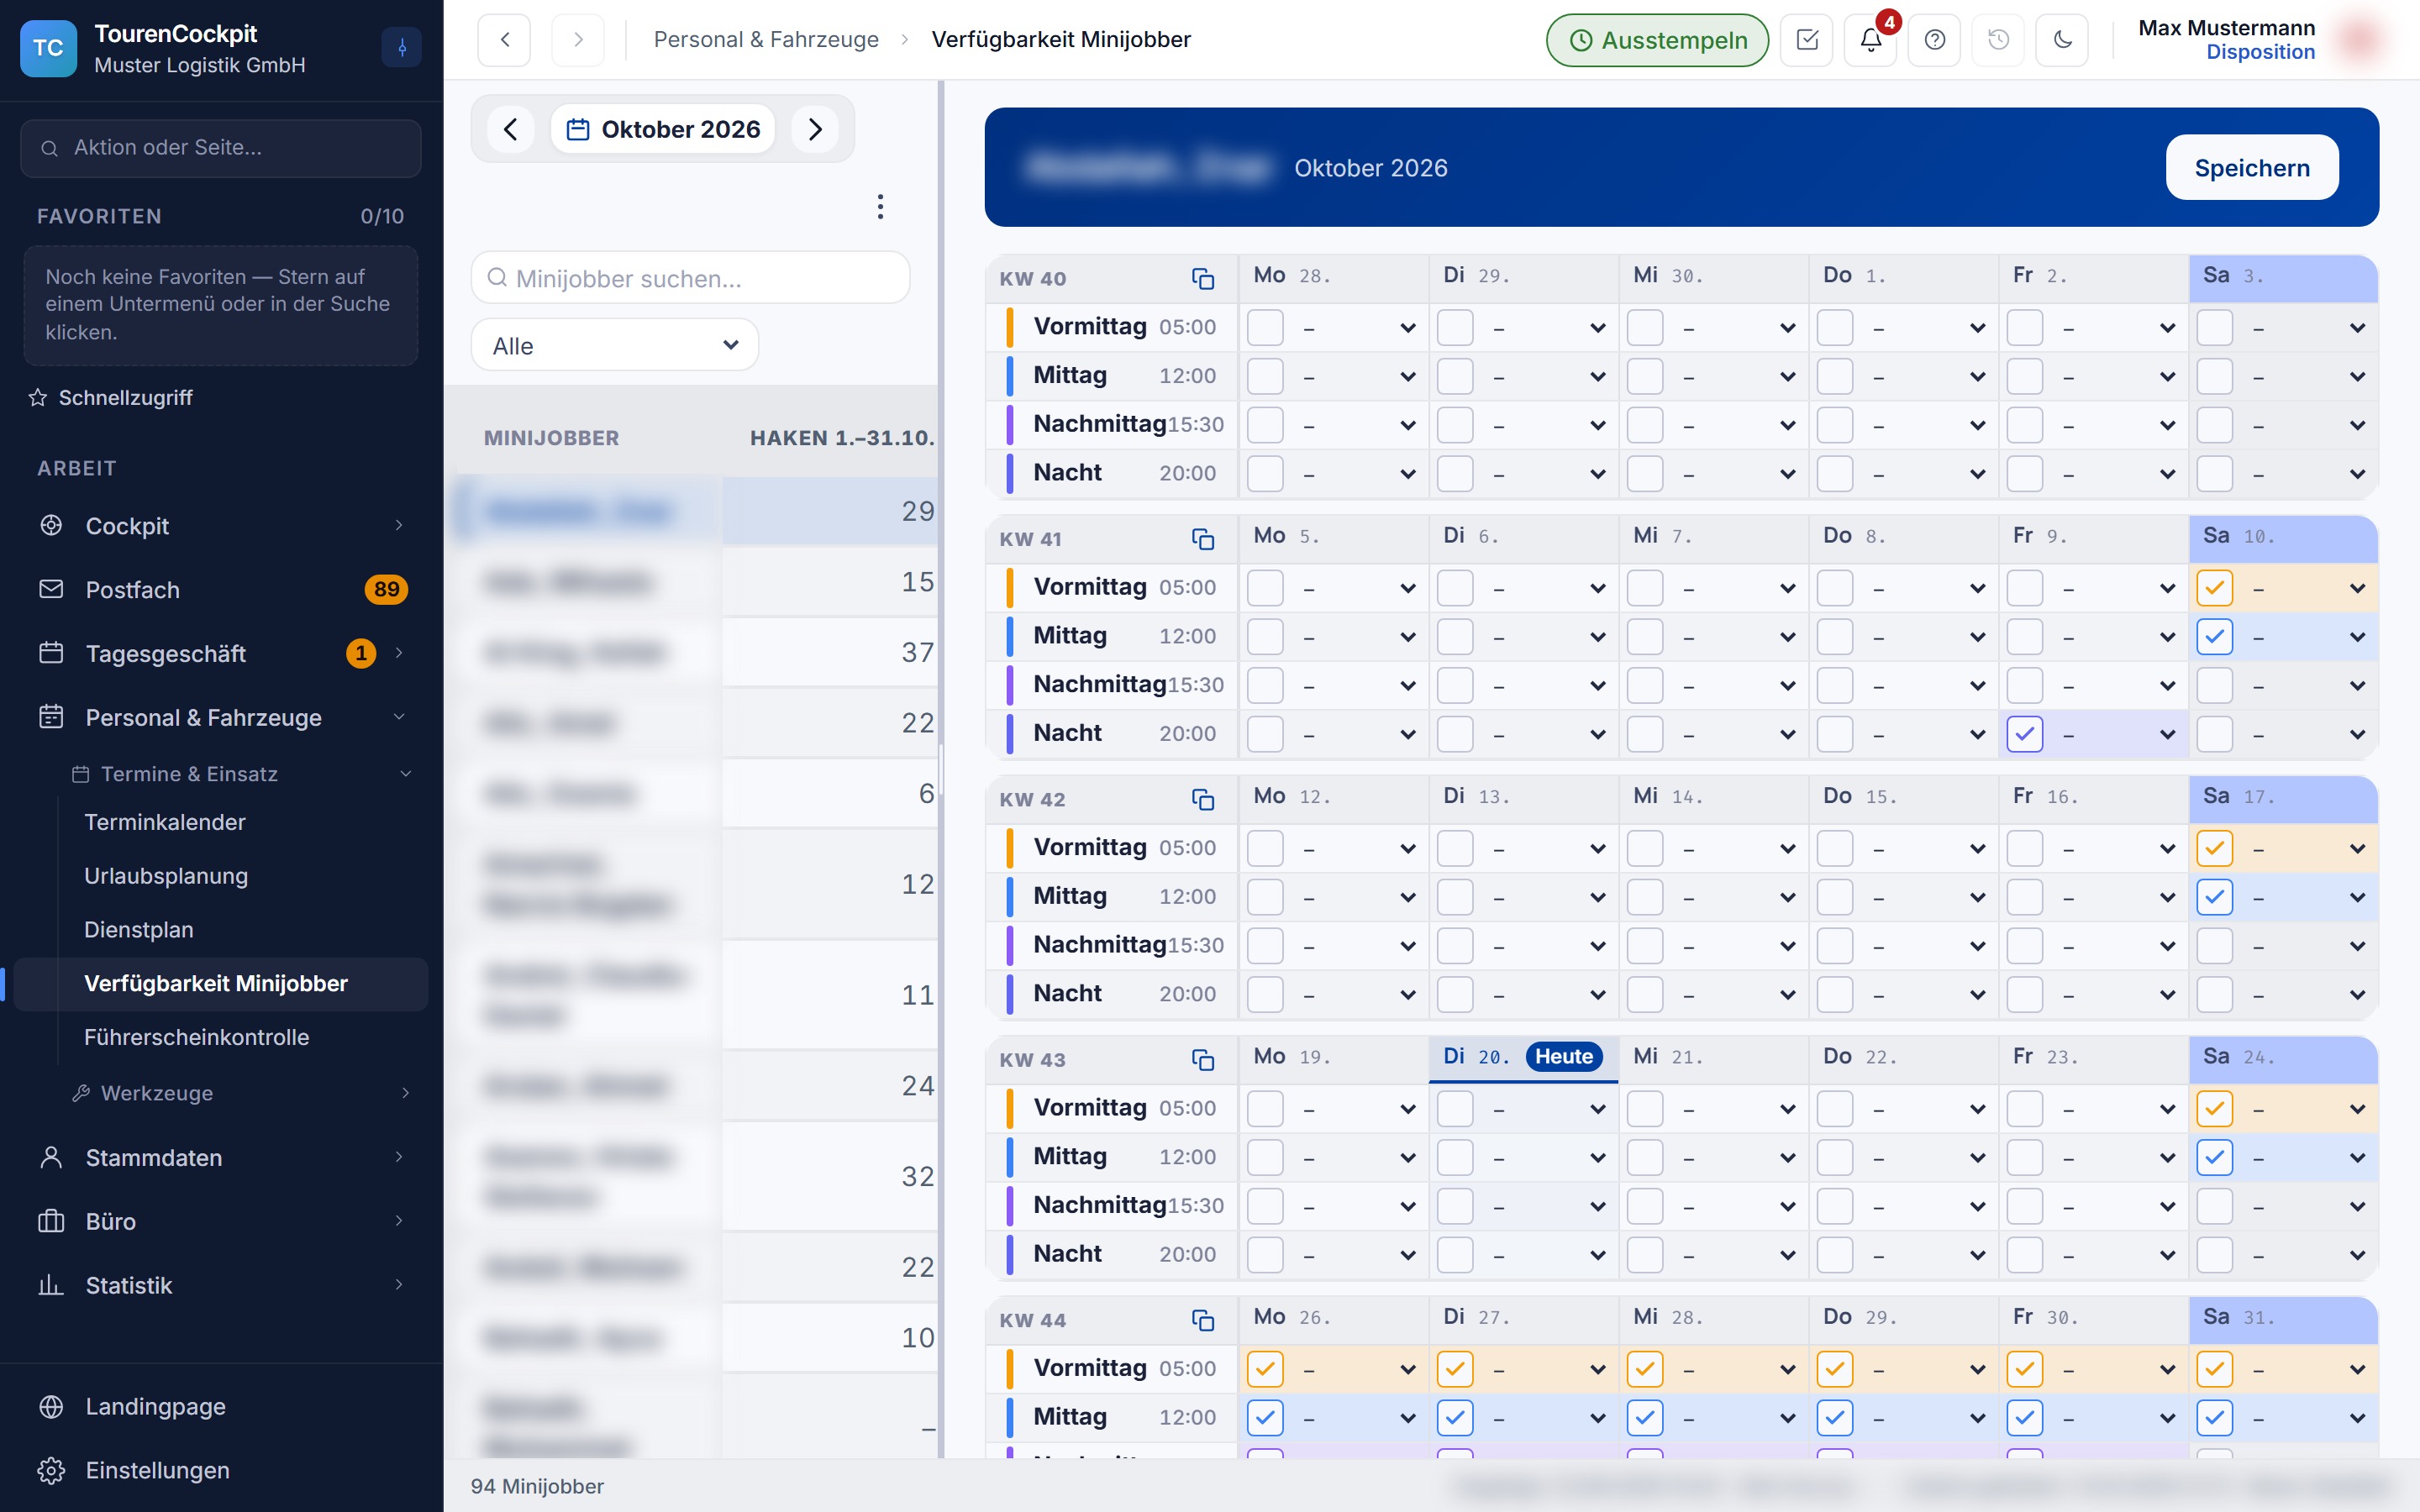This screenshot has width=2420, height=1512.
Task: Collapse Personal & Fahrzeuge sidebar section
Action: tap(222, 717)
